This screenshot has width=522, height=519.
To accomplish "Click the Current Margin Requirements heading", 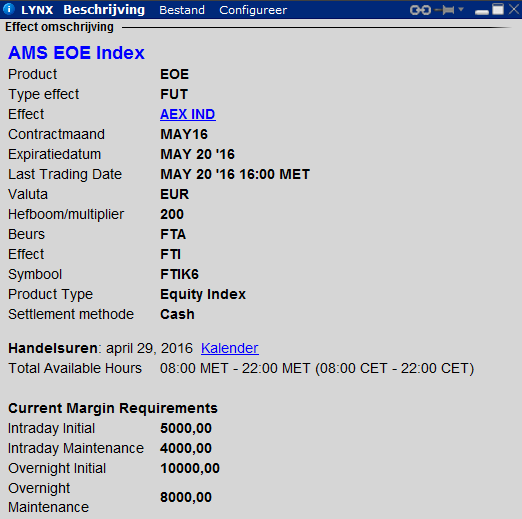I will click(113, 408).
